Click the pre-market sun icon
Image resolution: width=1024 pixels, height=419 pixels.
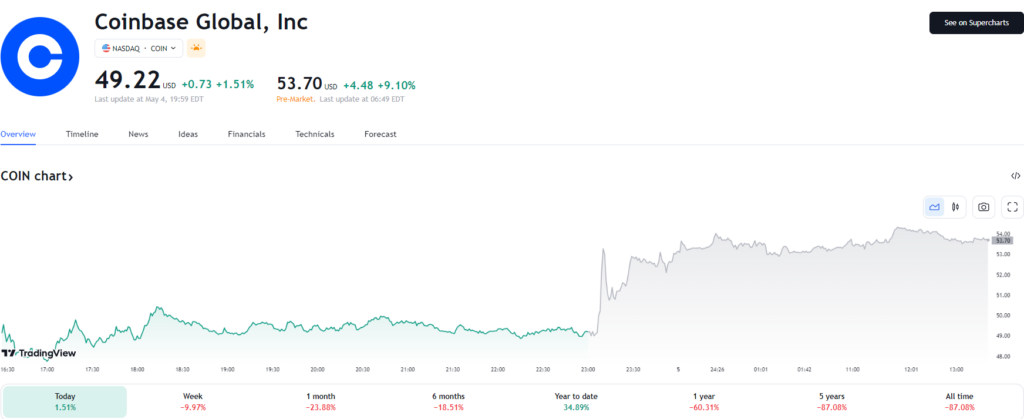[196, 48]
